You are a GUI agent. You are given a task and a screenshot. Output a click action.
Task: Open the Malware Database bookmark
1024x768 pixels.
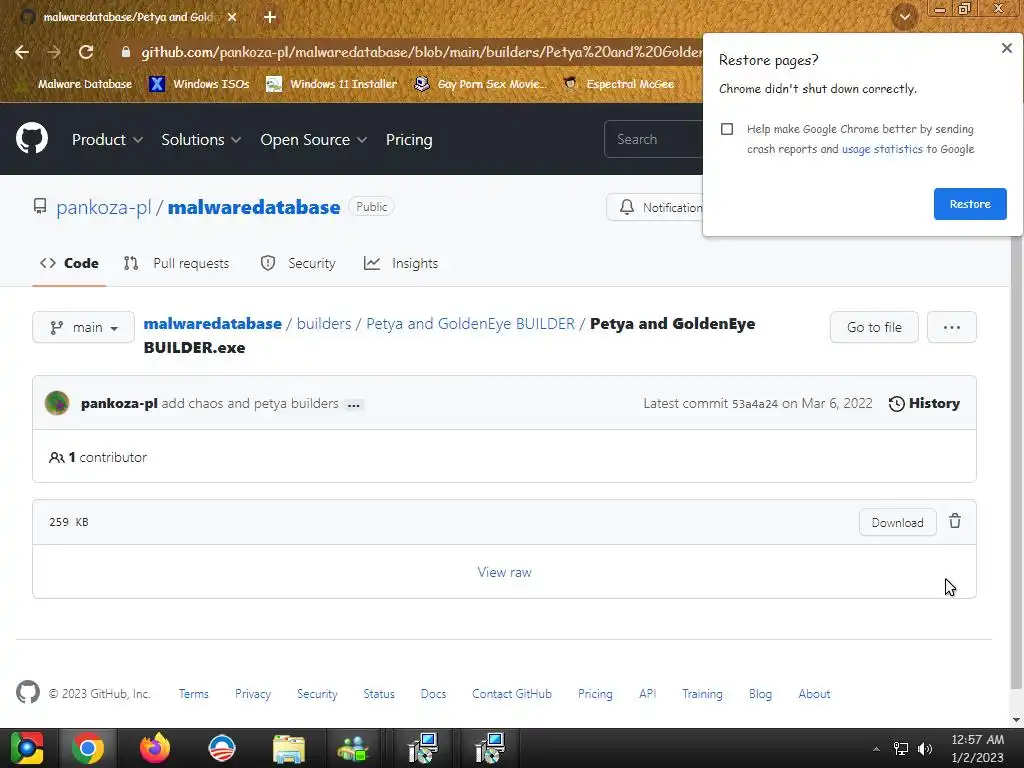[x=75, y=84]
